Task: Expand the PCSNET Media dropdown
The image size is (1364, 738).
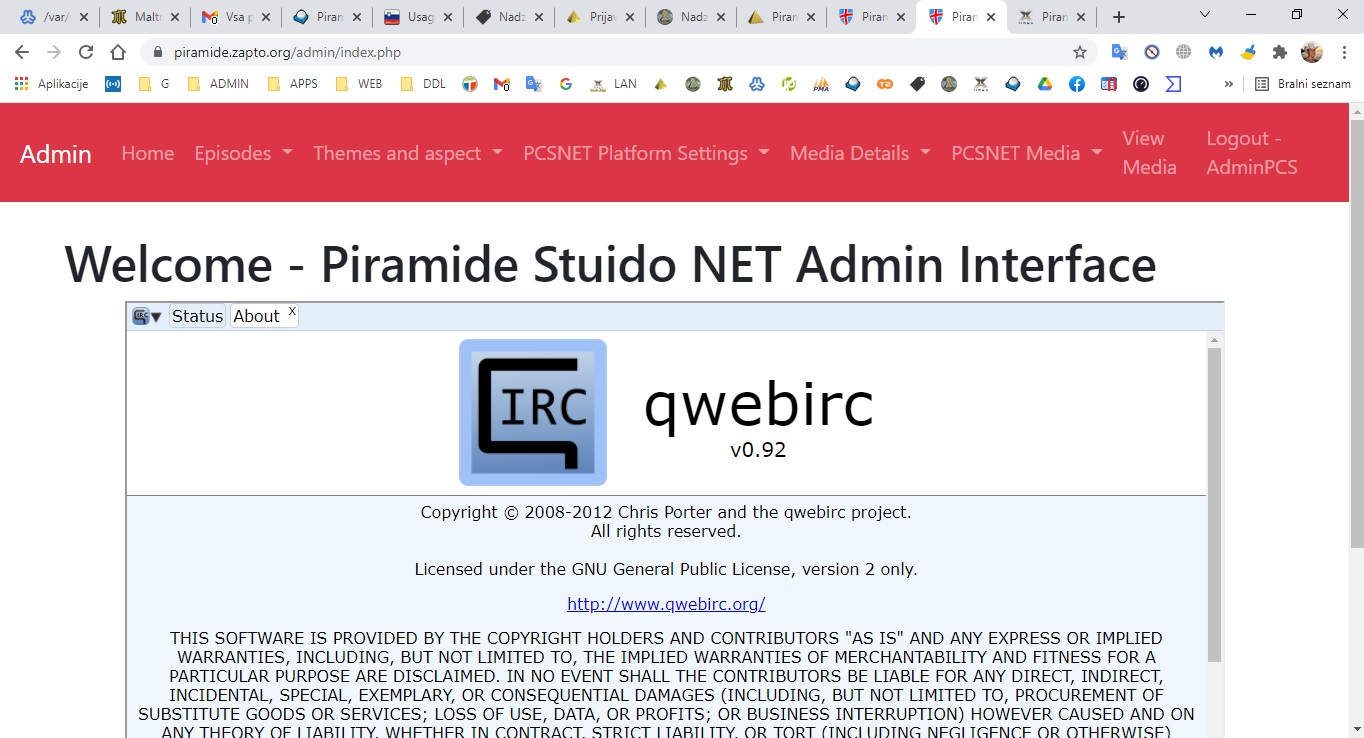Action: (x=1026, y=153)
